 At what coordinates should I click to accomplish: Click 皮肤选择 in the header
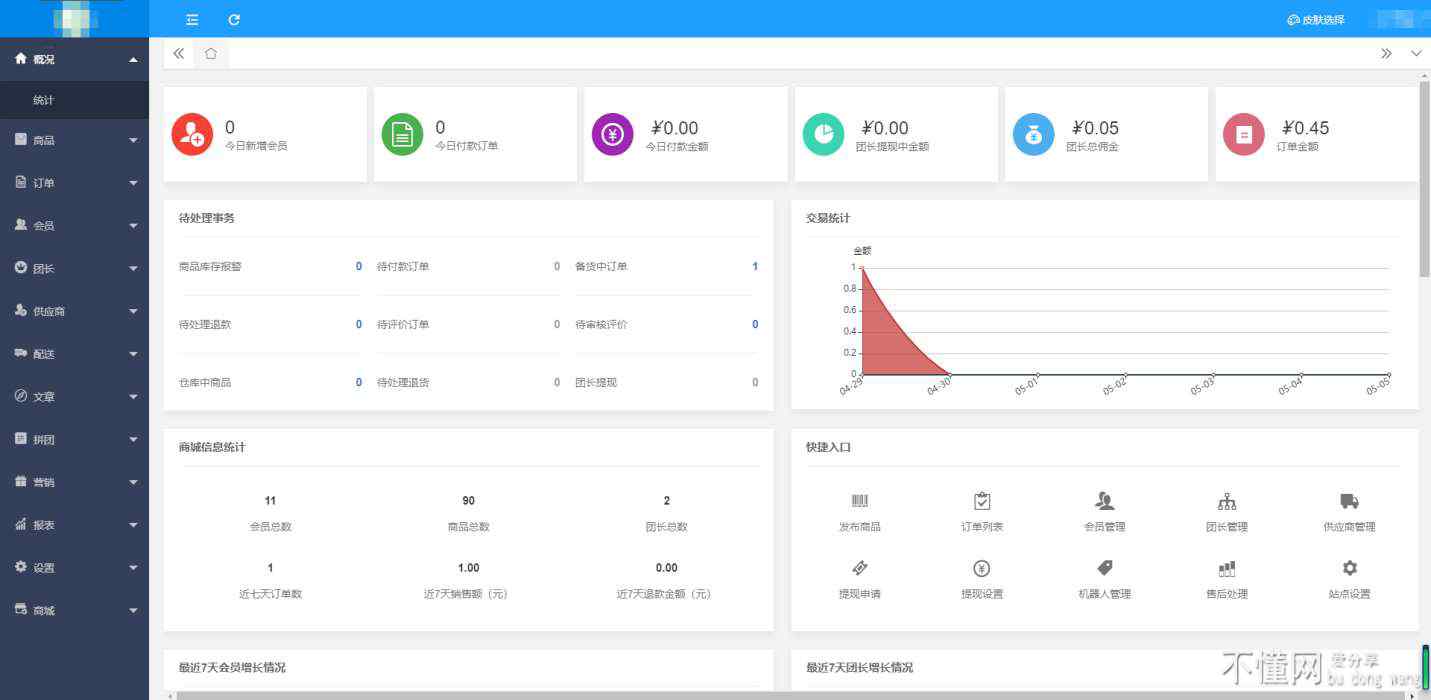tap(1315, 20)
